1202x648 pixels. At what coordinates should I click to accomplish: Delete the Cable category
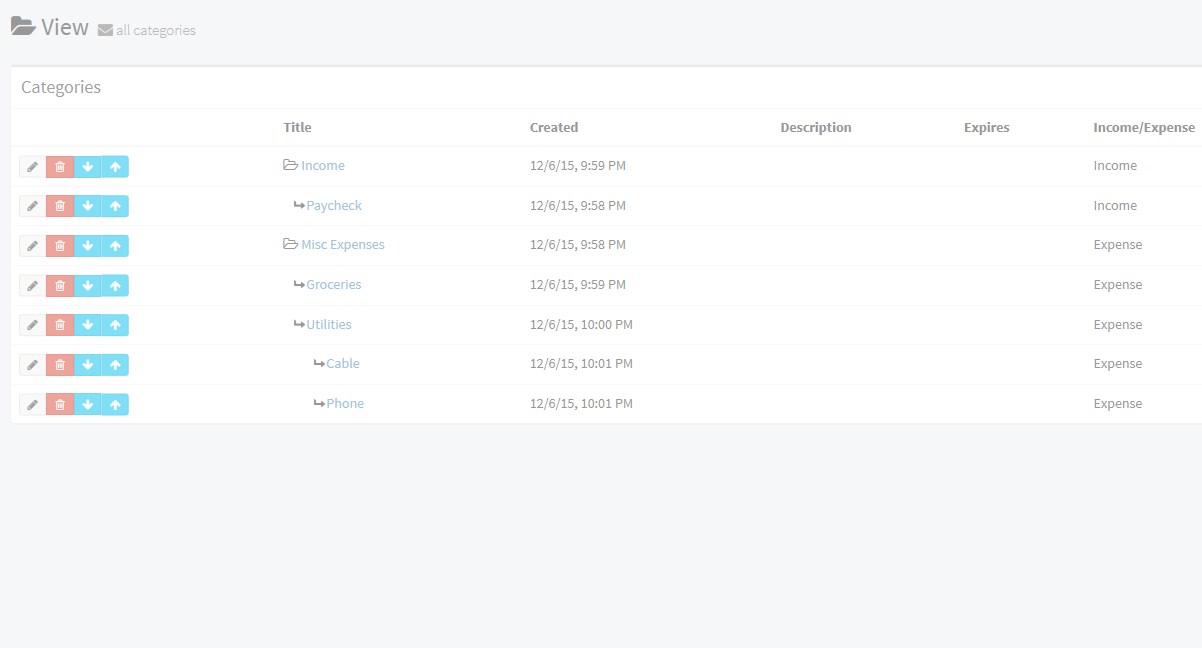(x=60, y=365)
